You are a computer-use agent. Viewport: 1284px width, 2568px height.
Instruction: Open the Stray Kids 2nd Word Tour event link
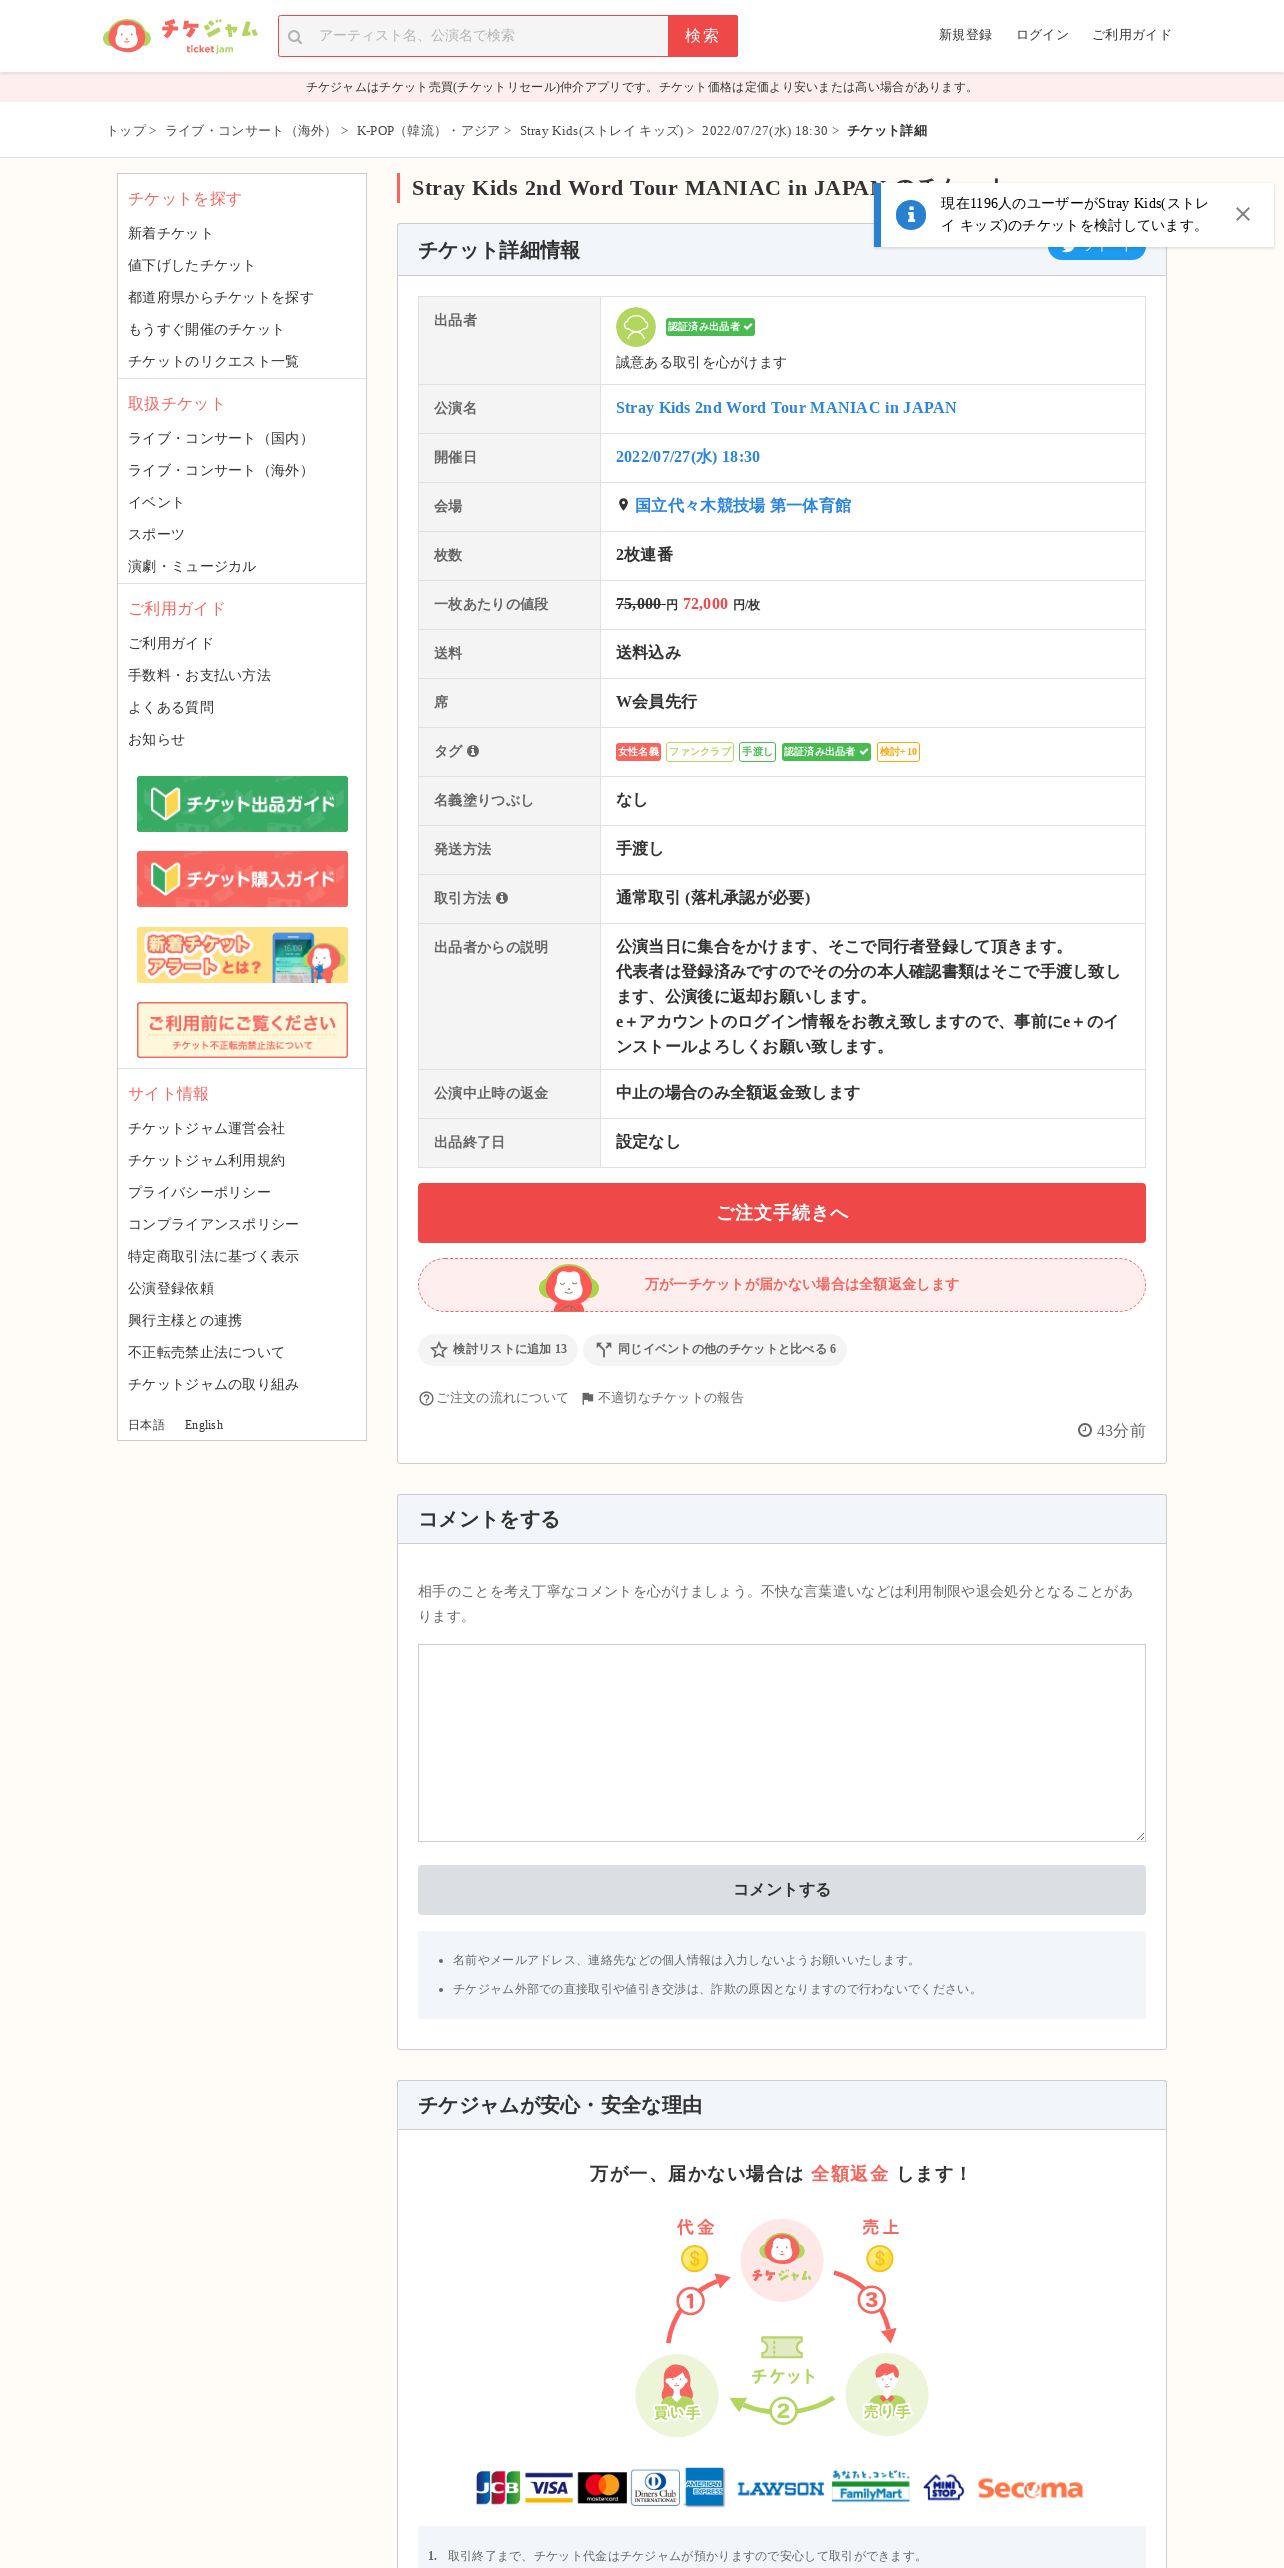[786, 408]
